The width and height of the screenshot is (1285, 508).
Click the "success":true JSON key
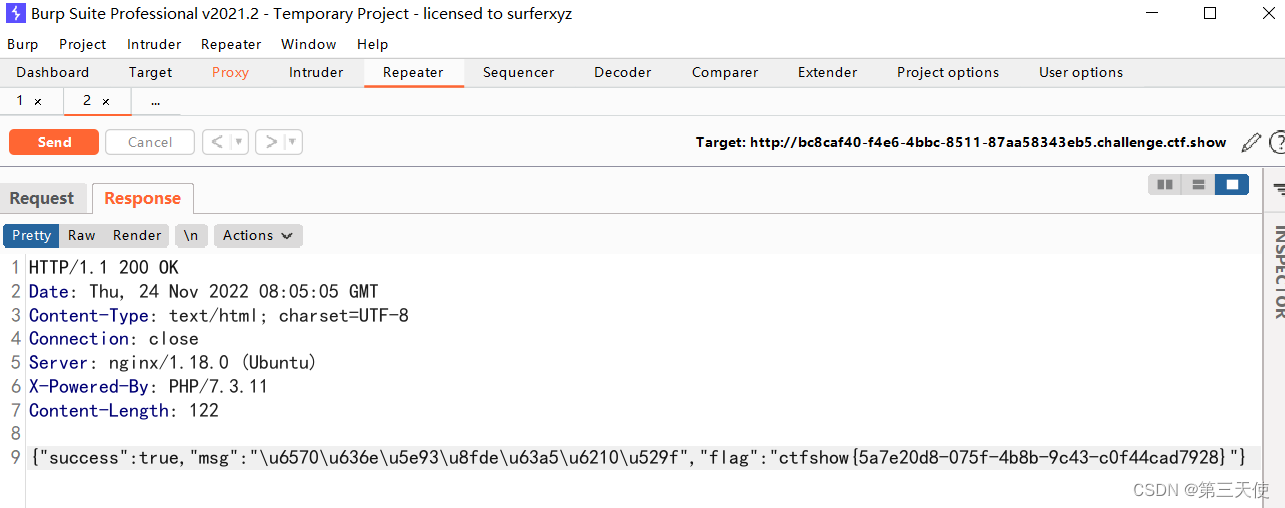(x=98, y=457)
